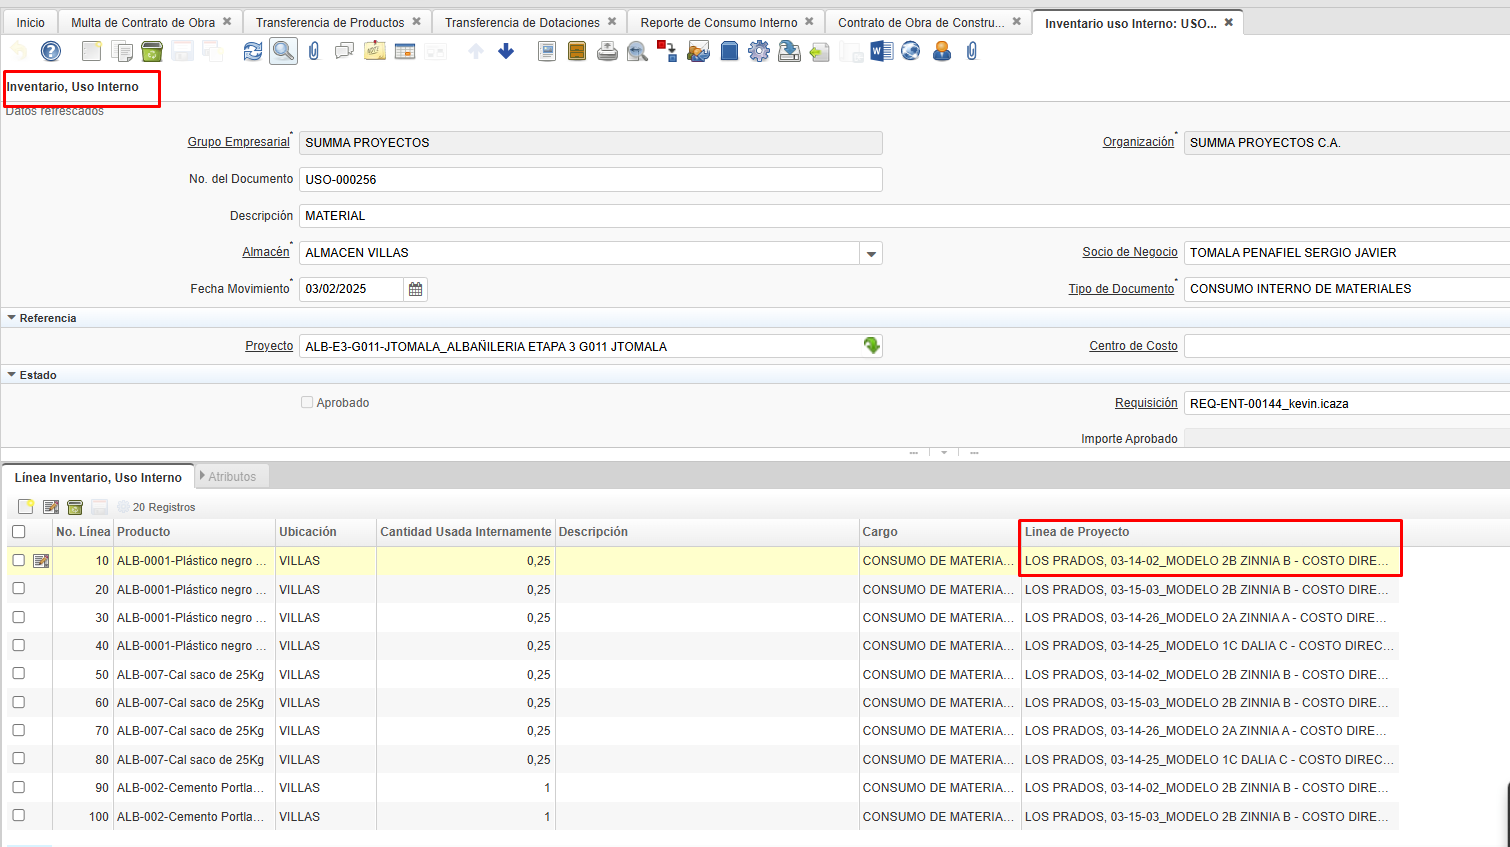1510x847 pixels.
Task: Check the select-all checkbox in grid header
Action: [19, 532]
